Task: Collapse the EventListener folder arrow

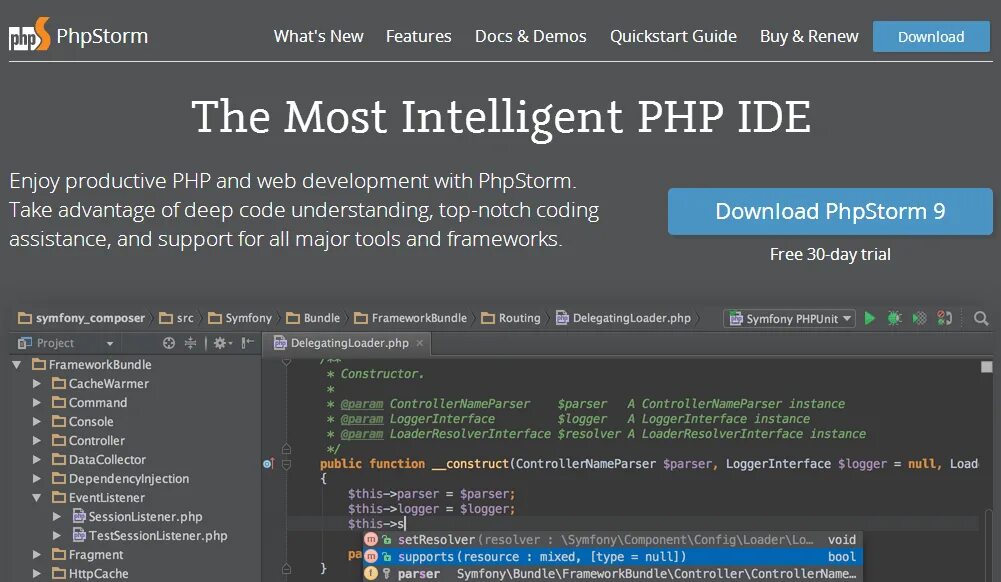Action: pos(37,498)
